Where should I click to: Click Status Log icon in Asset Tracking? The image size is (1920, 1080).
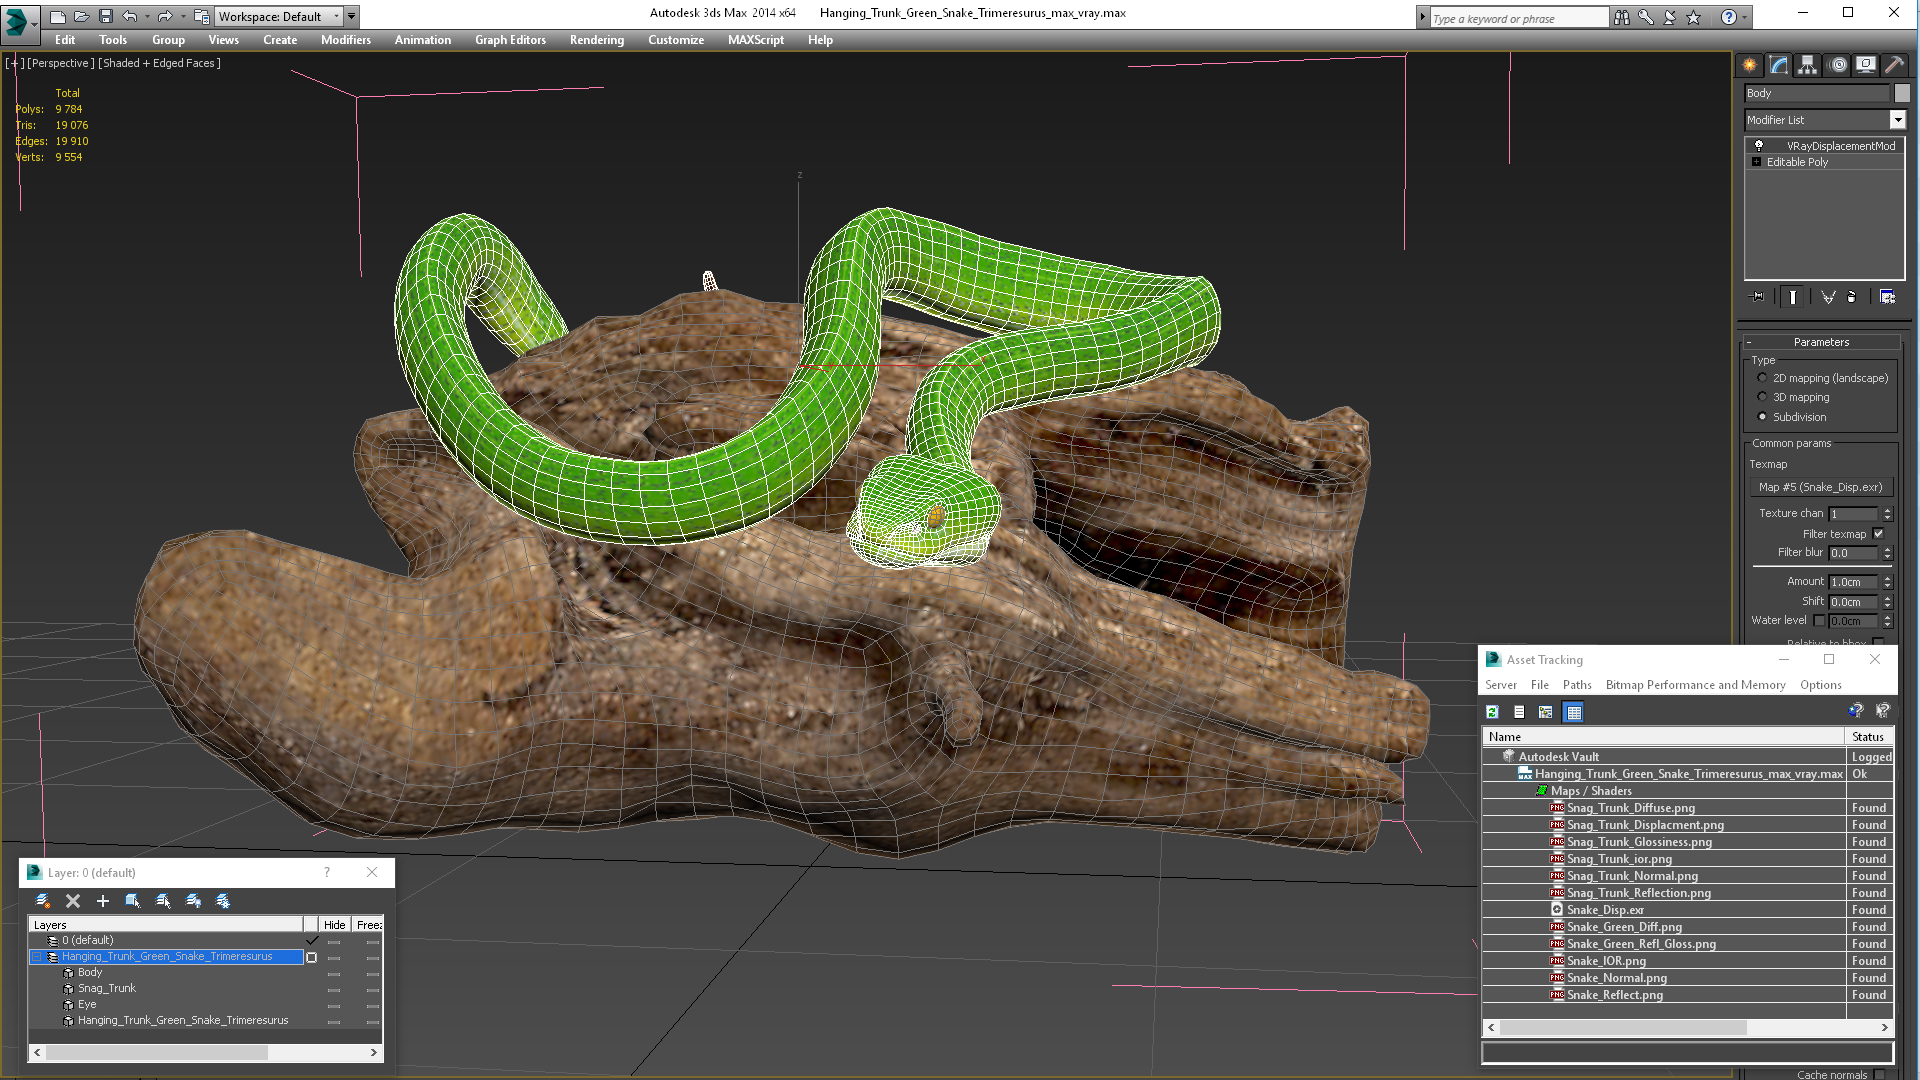[1519, 712]
